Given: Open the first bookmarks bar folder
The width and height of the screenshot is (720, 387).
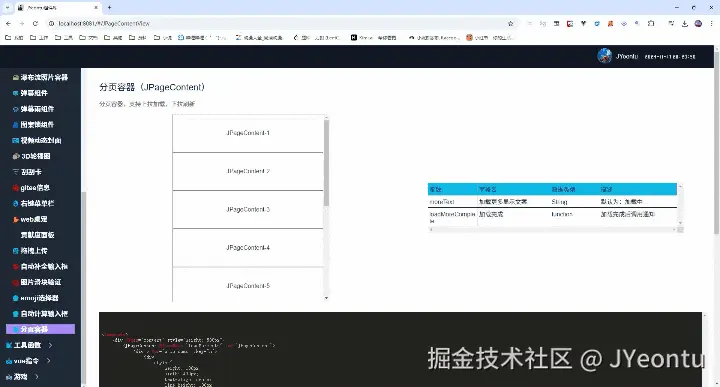Looking at the screenshot, I should tap(14, 38).
